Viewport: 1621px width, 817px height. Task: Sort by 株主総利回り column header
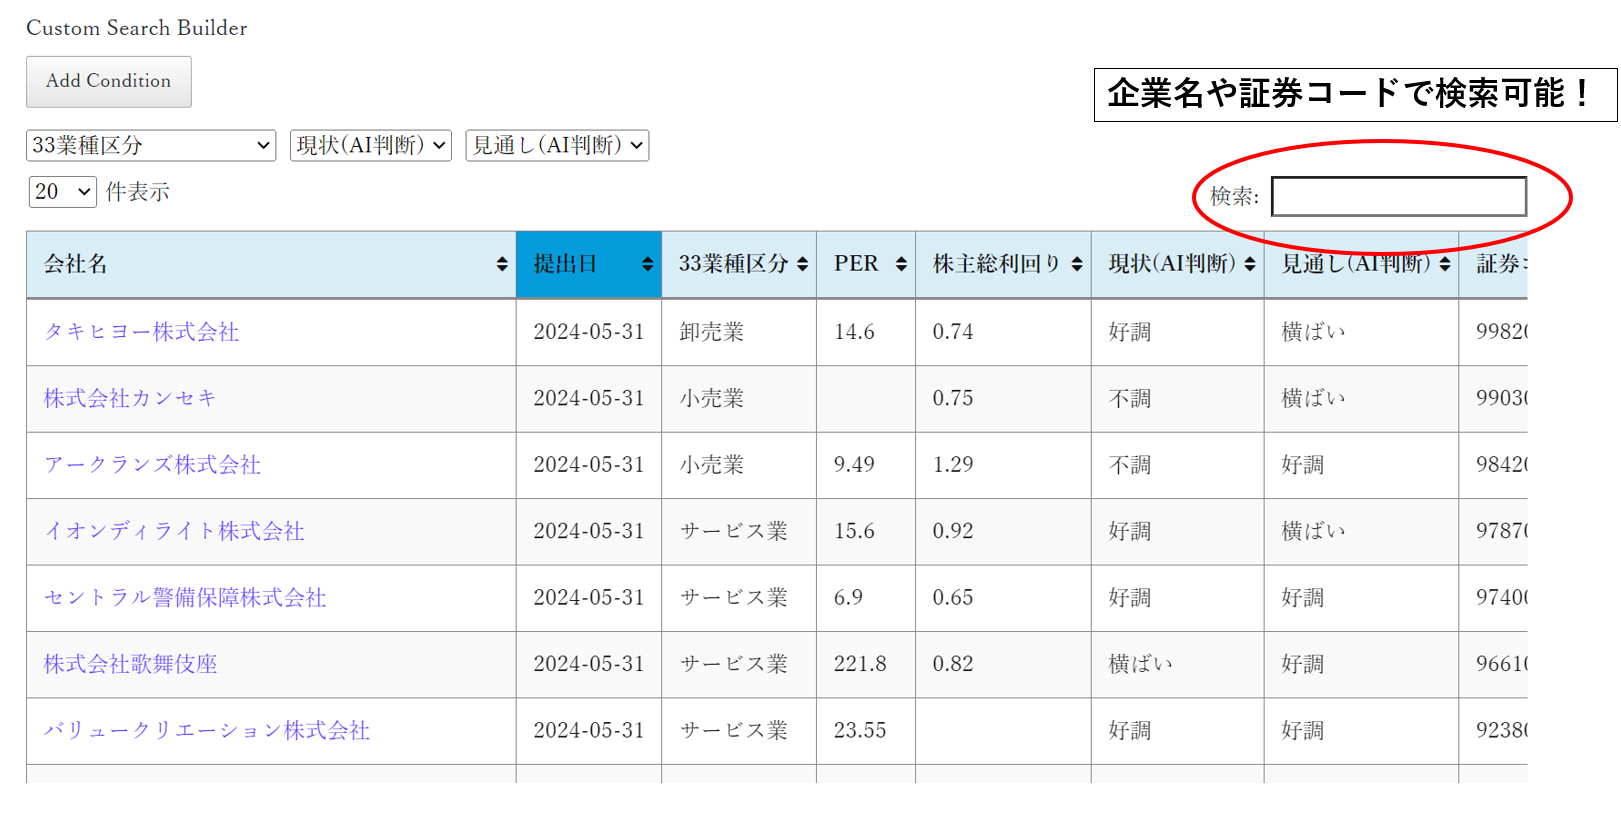pos(1003,264)
